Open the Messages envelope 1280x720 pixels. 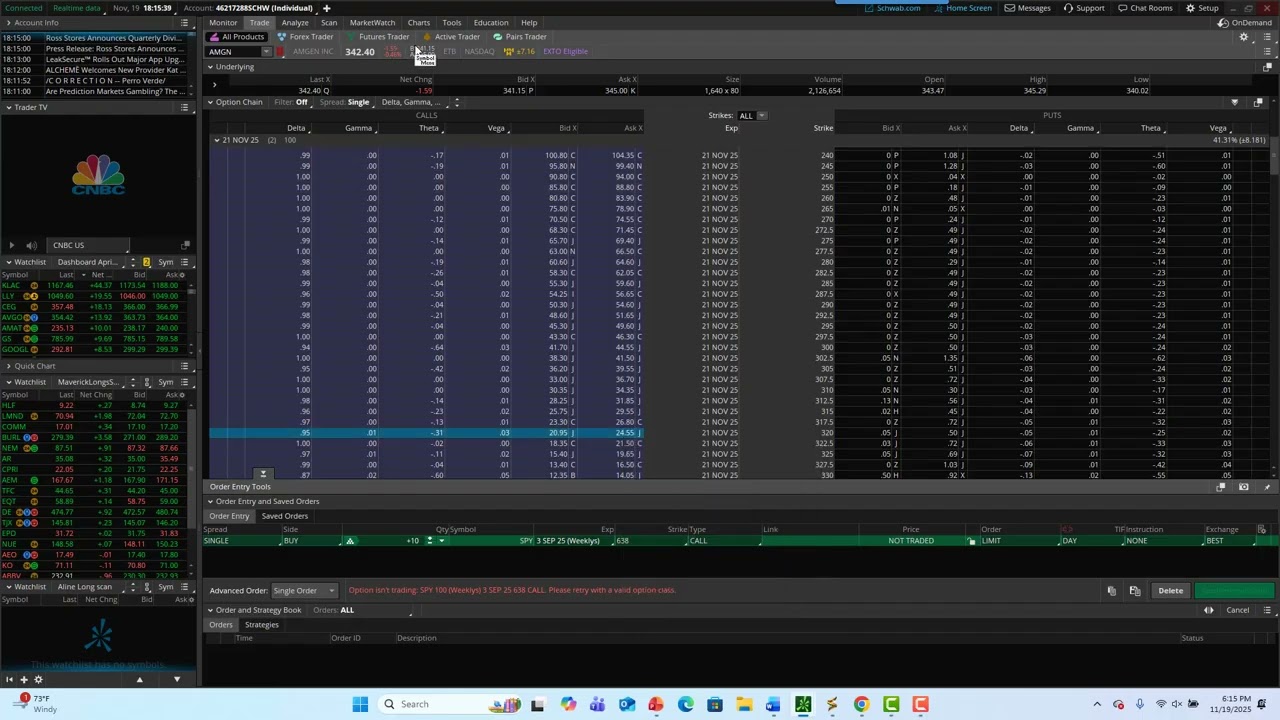click(x=1027, y=8)
